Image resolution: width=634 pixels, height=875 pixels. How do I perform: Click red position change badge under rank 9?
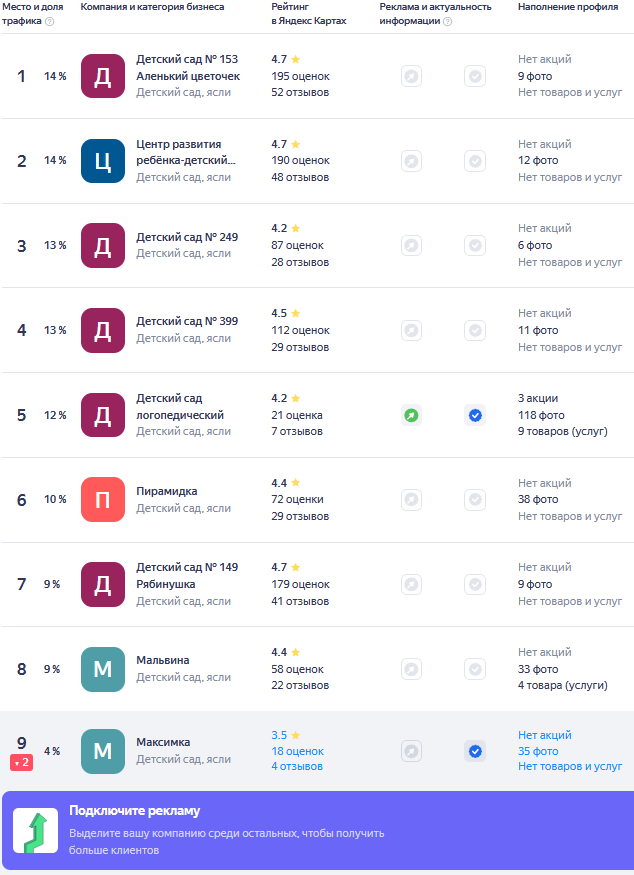point(22,763)
